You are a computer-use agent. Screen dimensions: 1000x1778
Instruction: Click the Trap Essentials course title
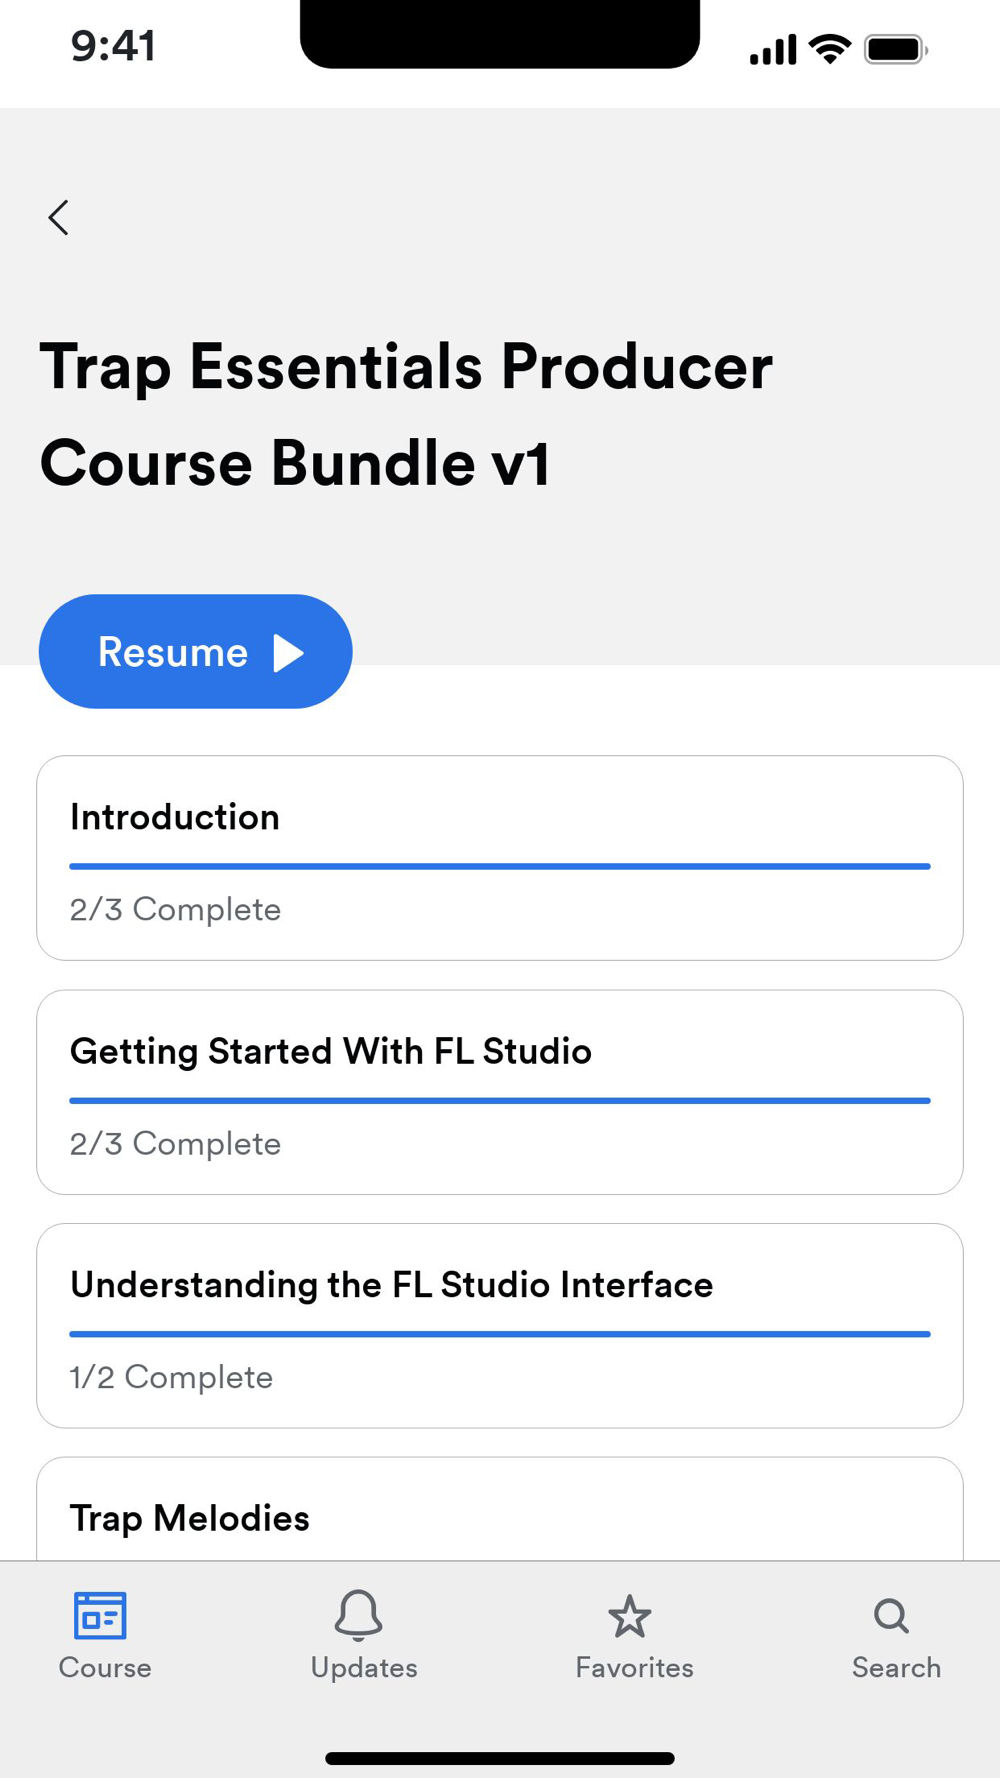pyautogui.click(x=405, y=414)
